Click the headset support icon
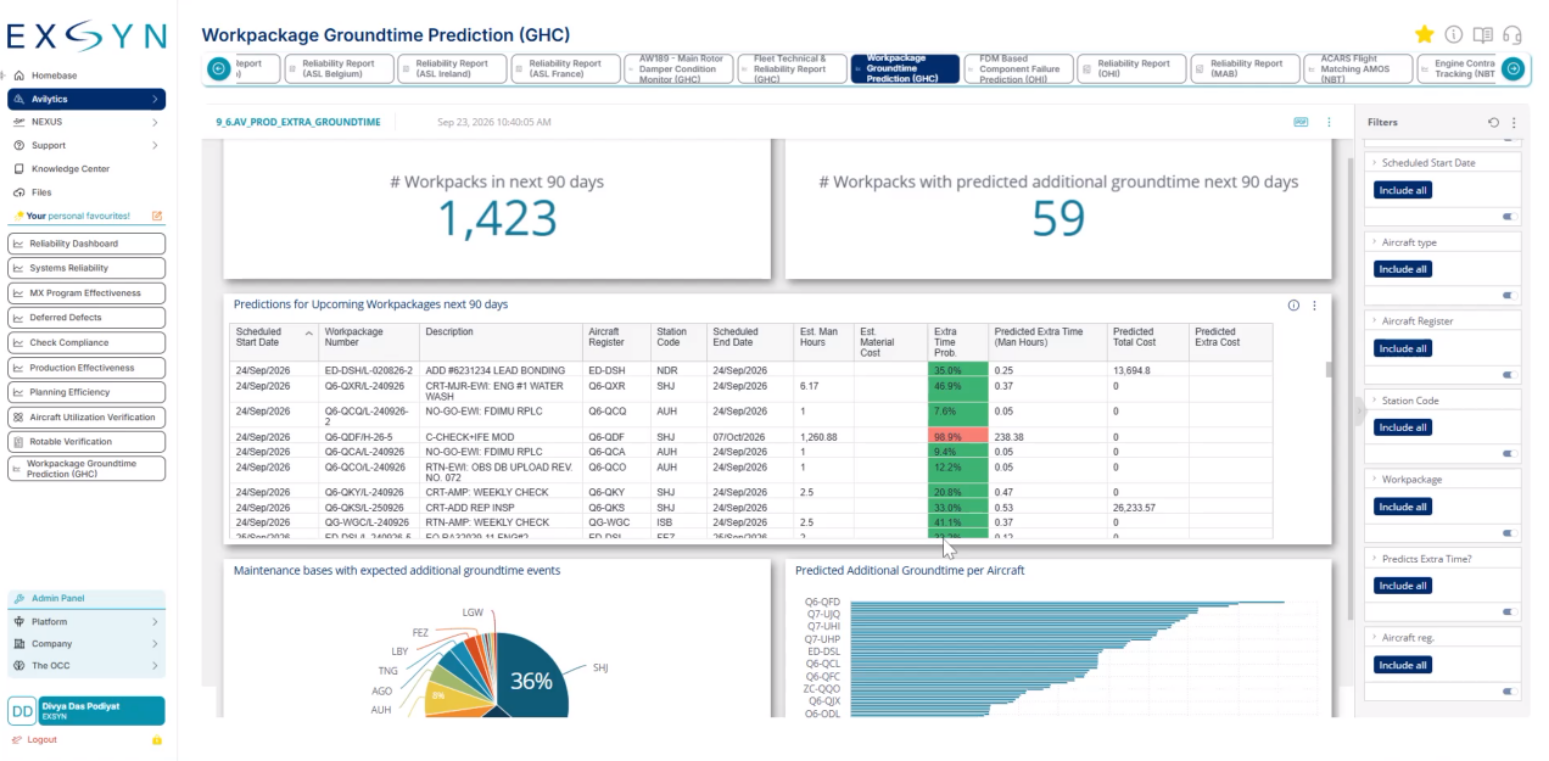 point(1512,35)
